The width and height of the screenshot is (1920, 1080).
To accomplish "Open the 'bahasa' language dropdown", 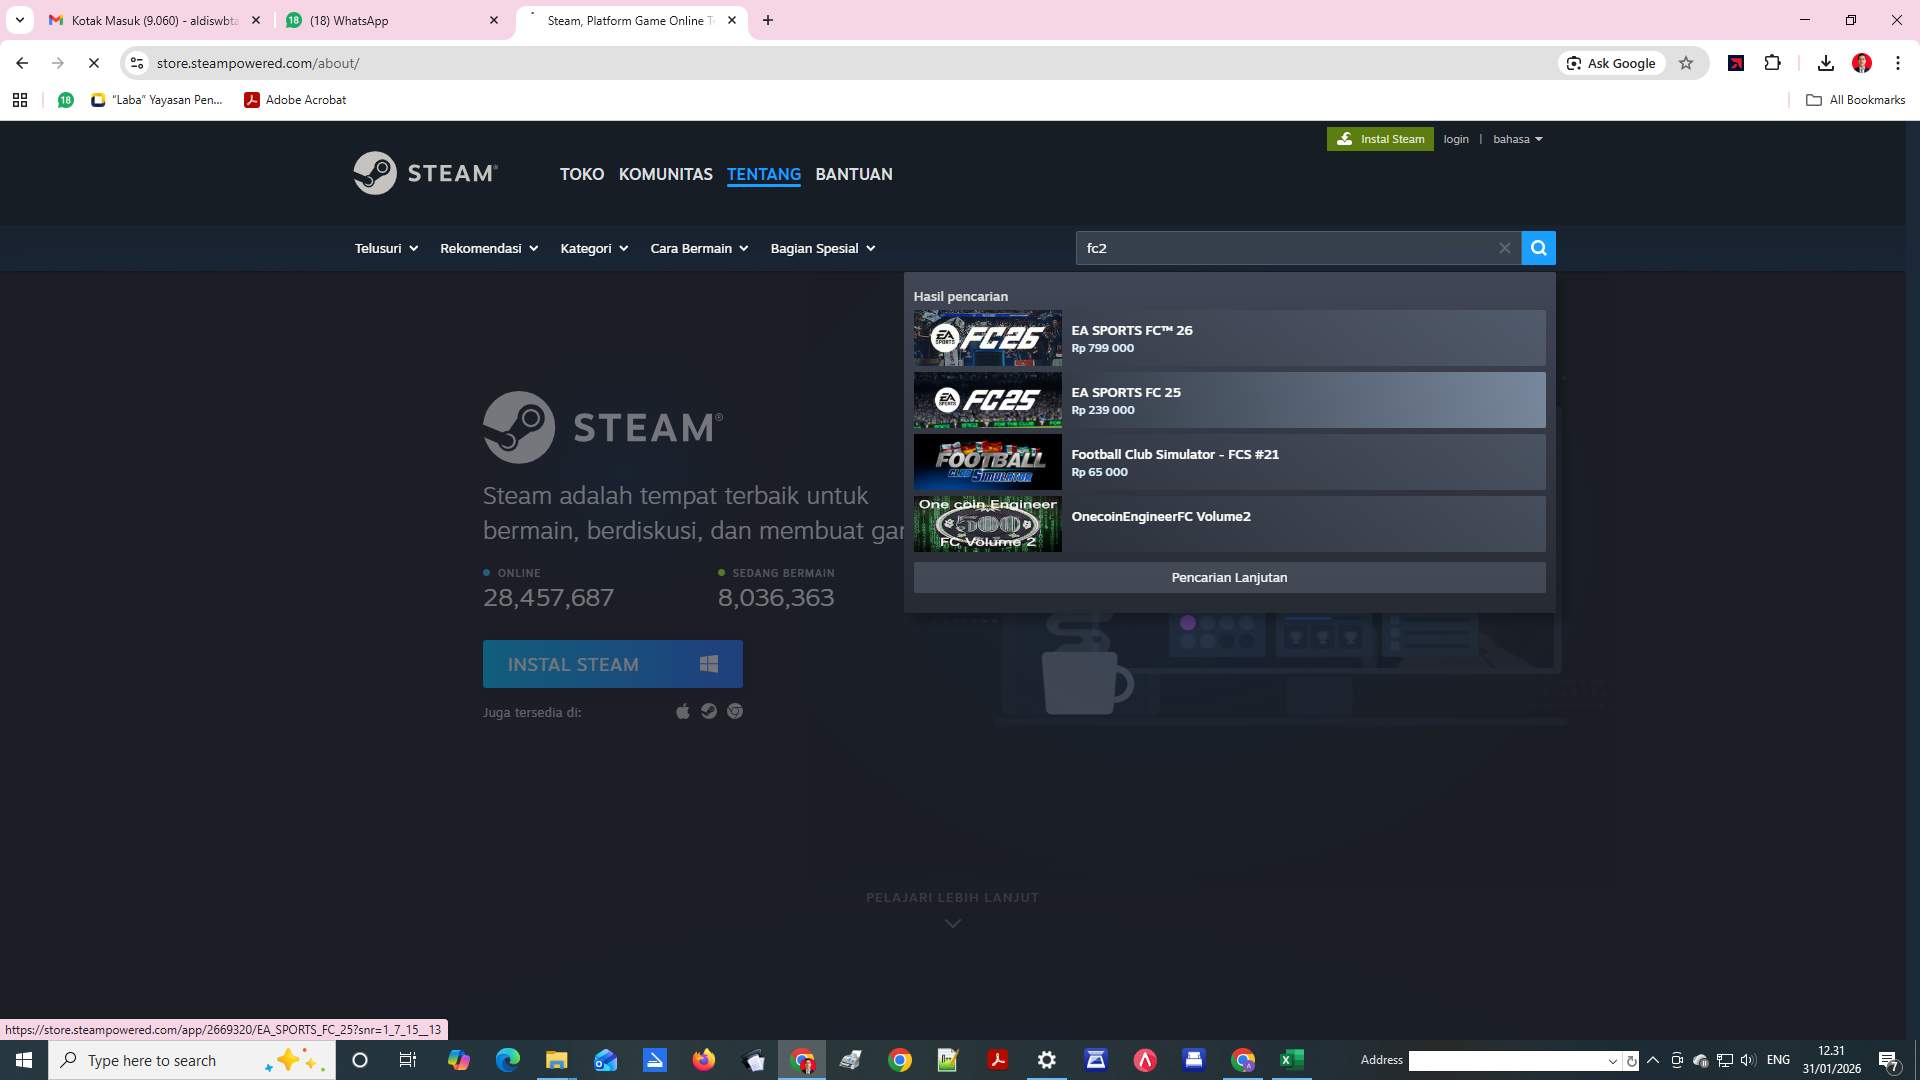I will click(x=1516, y=139).
